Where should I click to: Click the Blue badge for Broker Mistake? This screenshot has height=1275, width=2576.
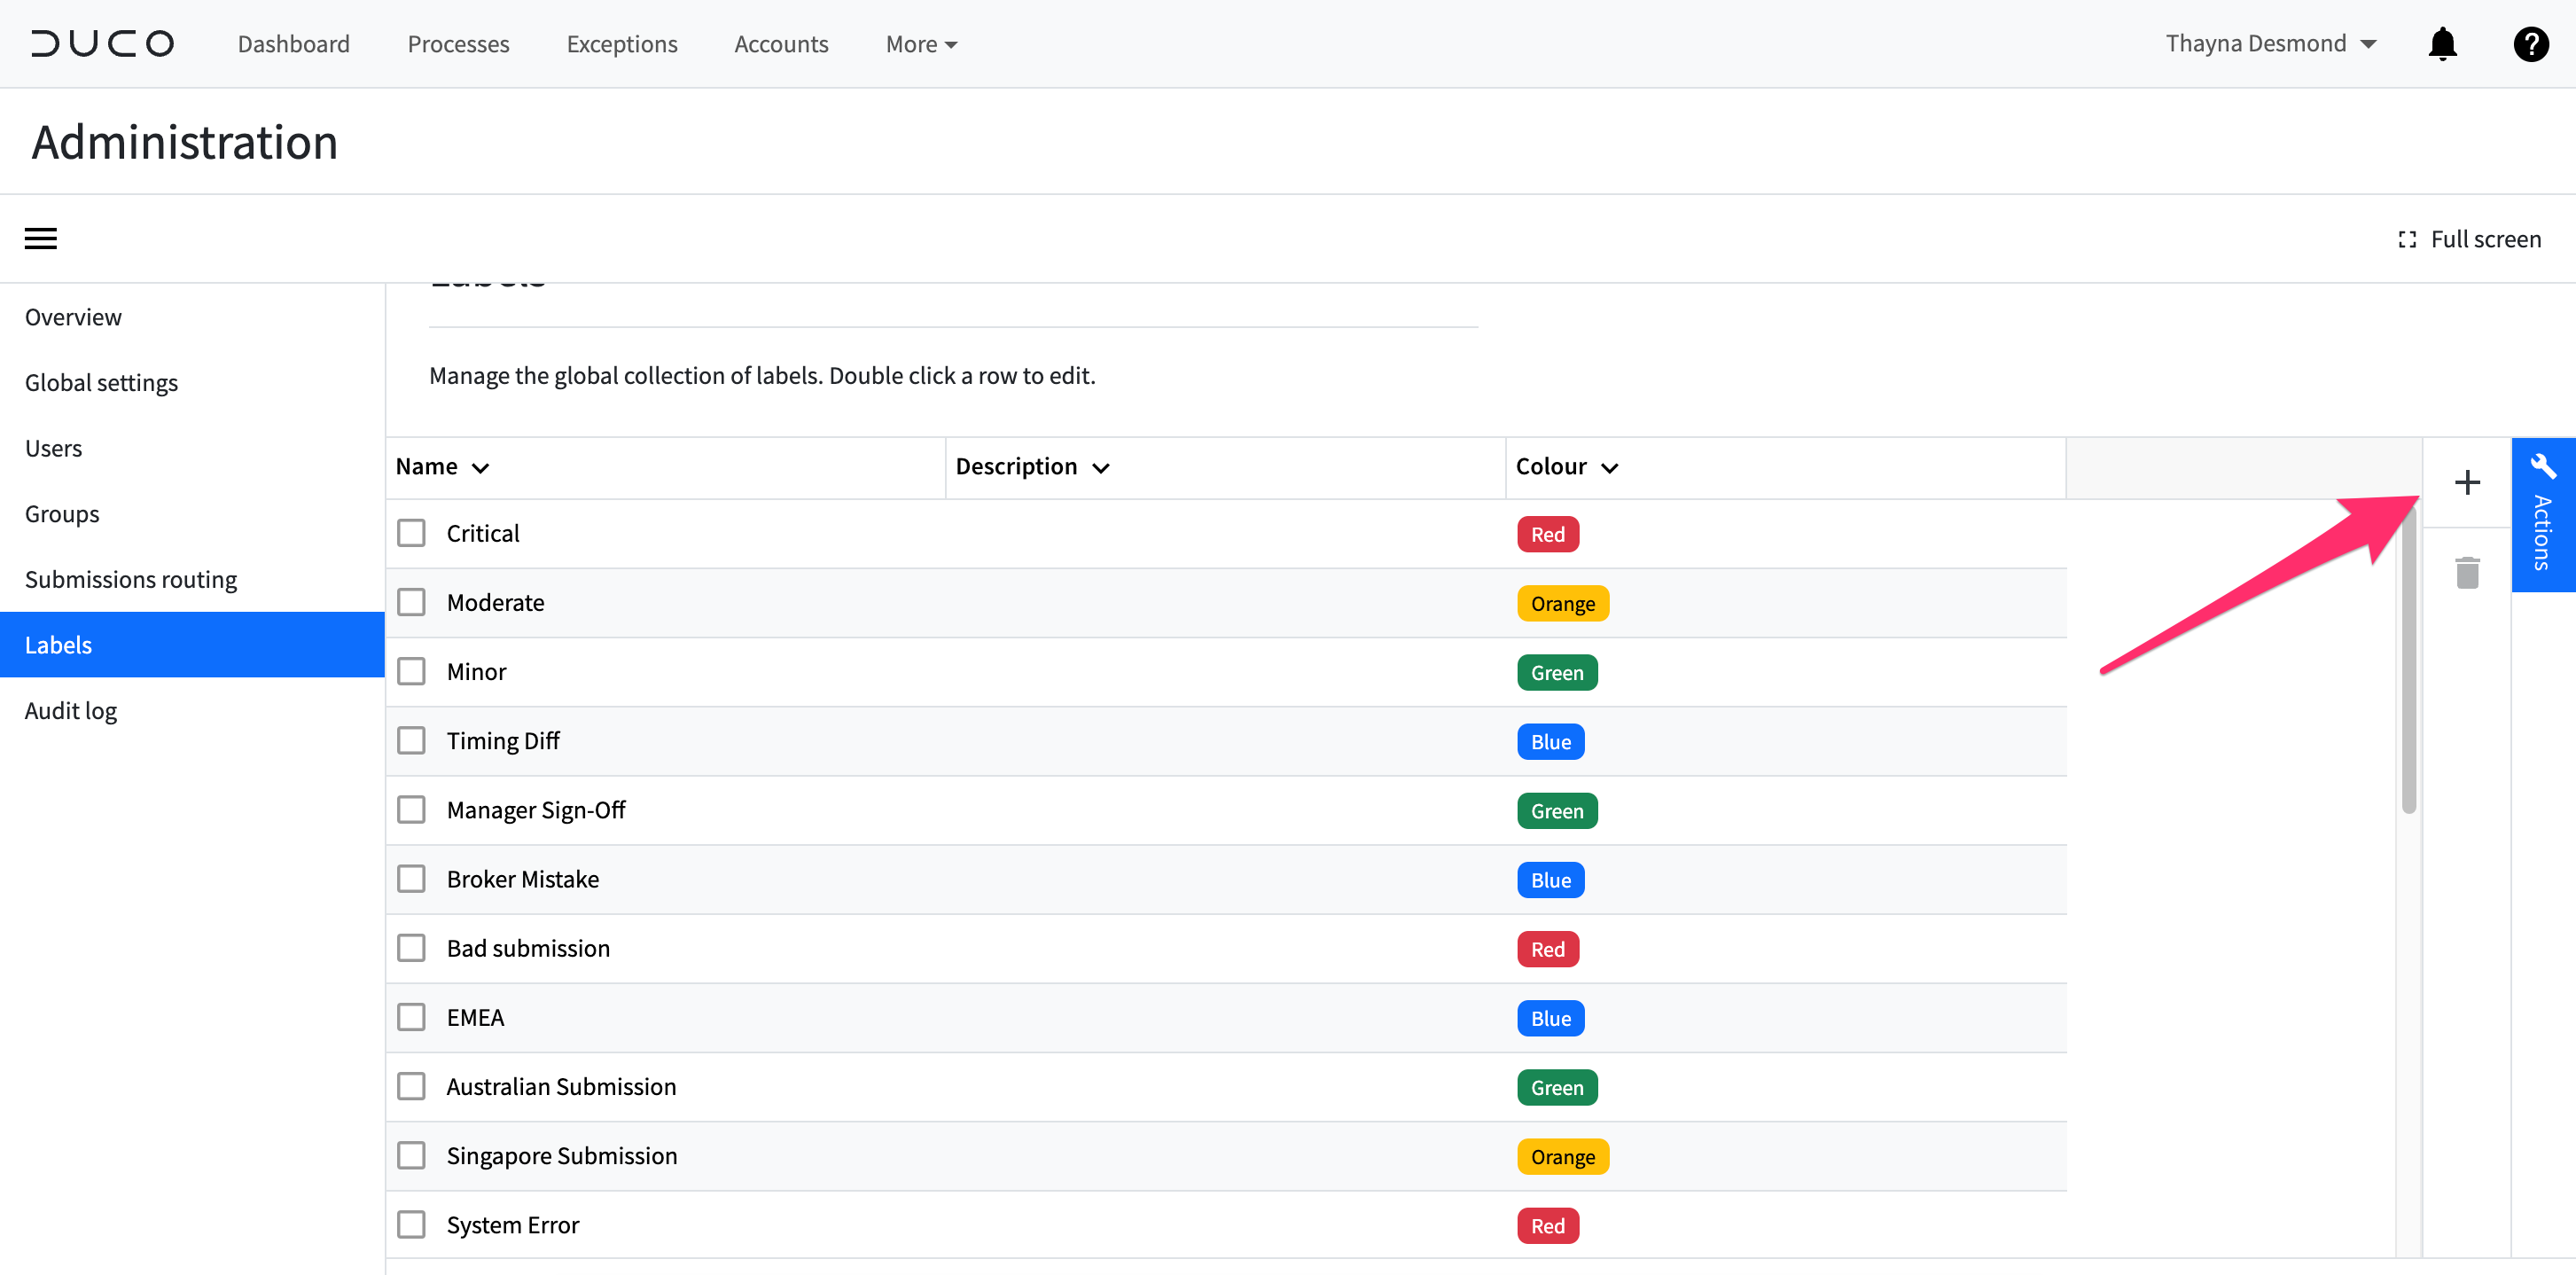(x=1550, y=880)
